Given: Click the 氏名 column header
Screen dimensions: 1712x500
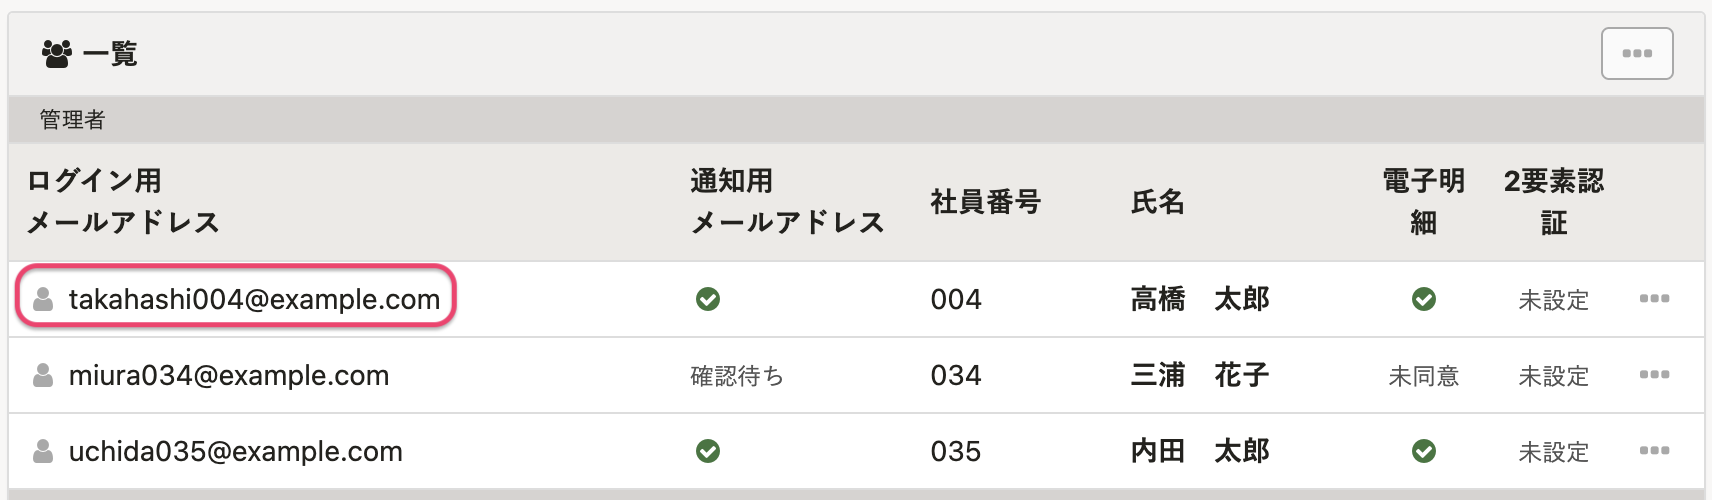Looking at the screenshot, I should pyautogui.click(x=1158, y=202).
